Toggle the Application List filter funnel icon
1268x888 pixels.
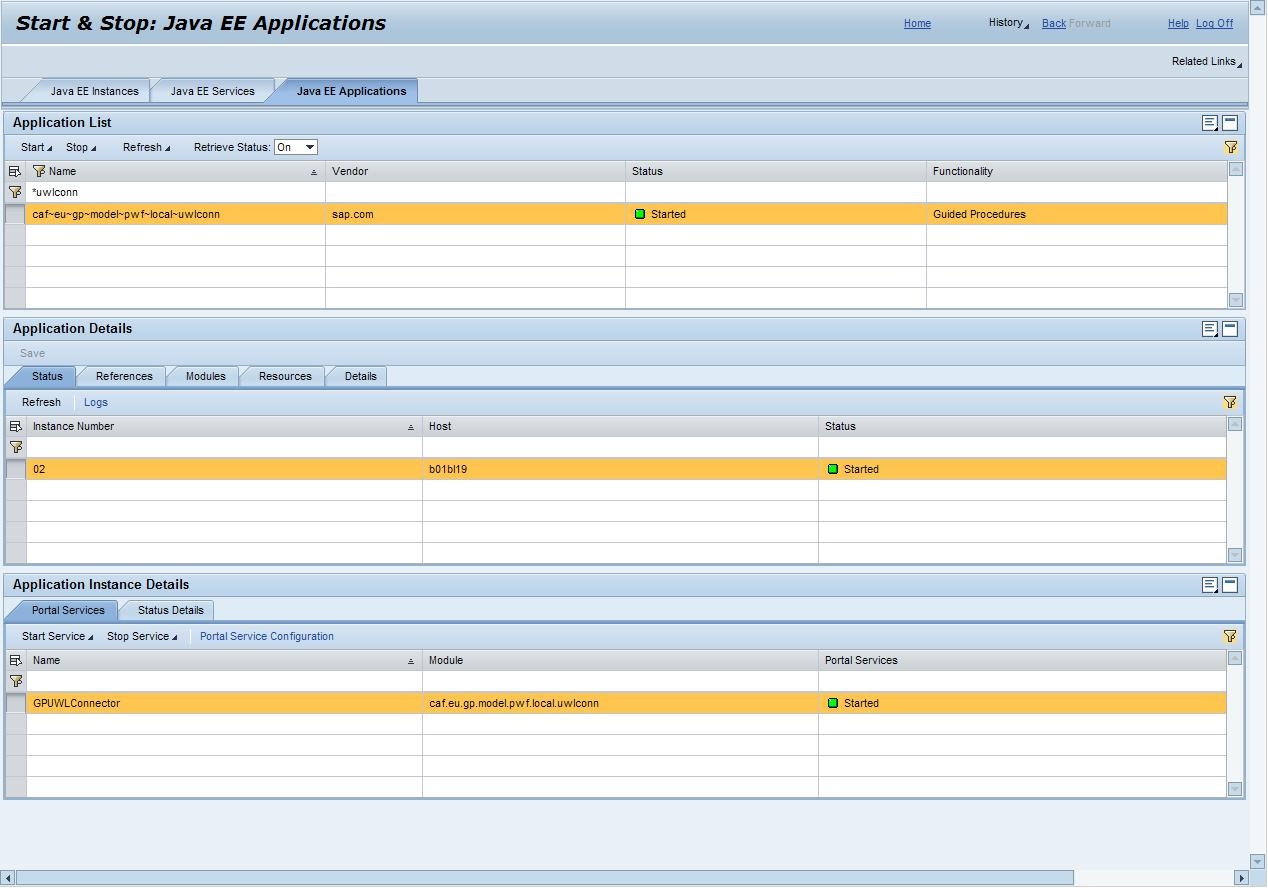(1231, 147)
